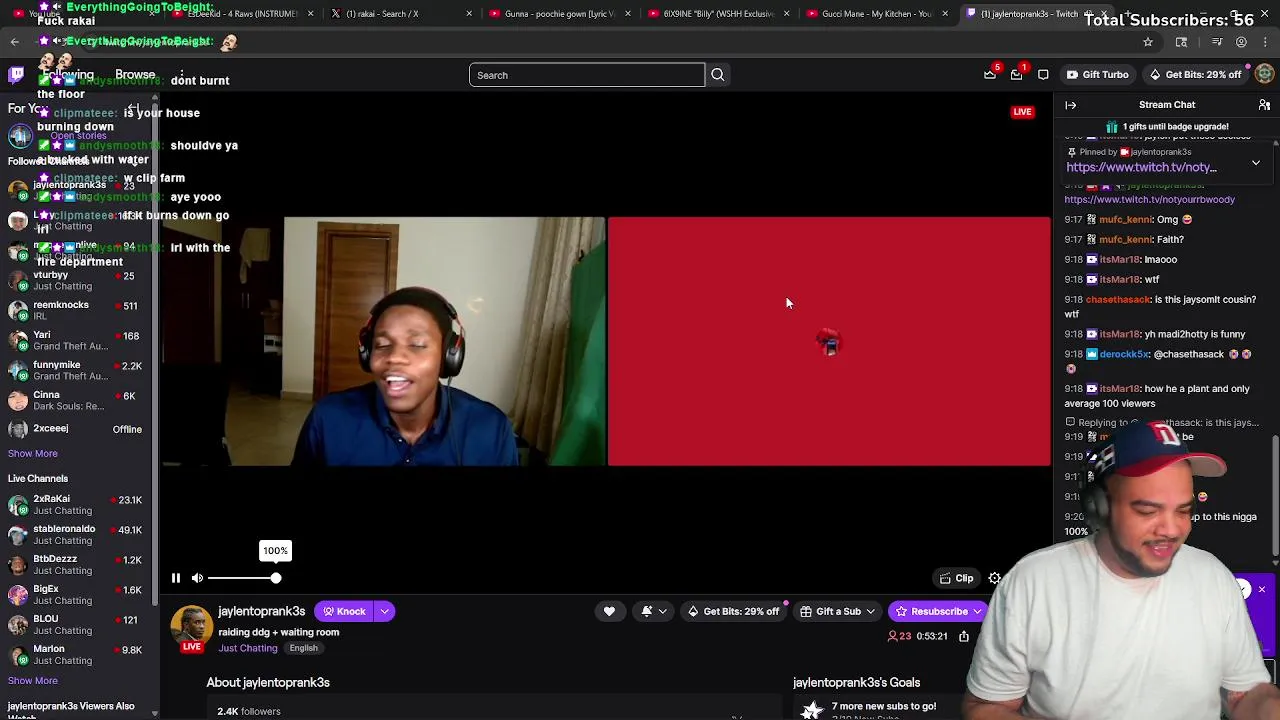1280x720 pixels.
Task: Open twitch.tv/notyourrbwoody chat link
Action: pyautogui.click(x=1149, y=199)
